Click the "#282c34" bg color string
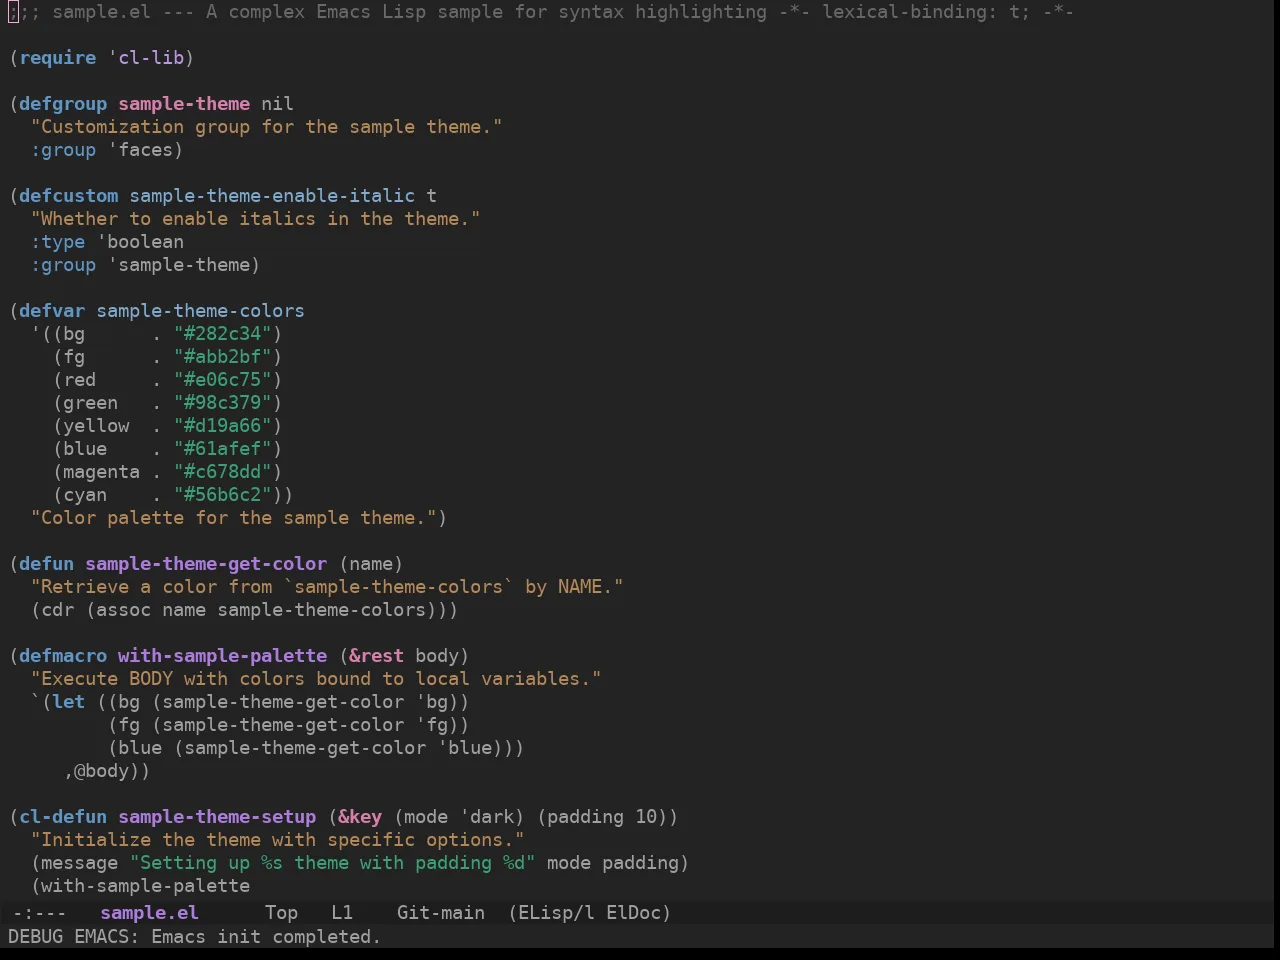 coord(223,334)
